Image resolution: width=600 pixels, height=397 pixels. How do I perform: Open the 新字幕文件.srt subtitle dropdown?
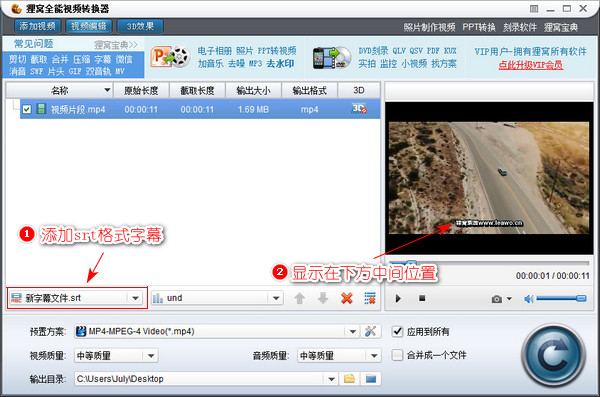pos(77,298)
